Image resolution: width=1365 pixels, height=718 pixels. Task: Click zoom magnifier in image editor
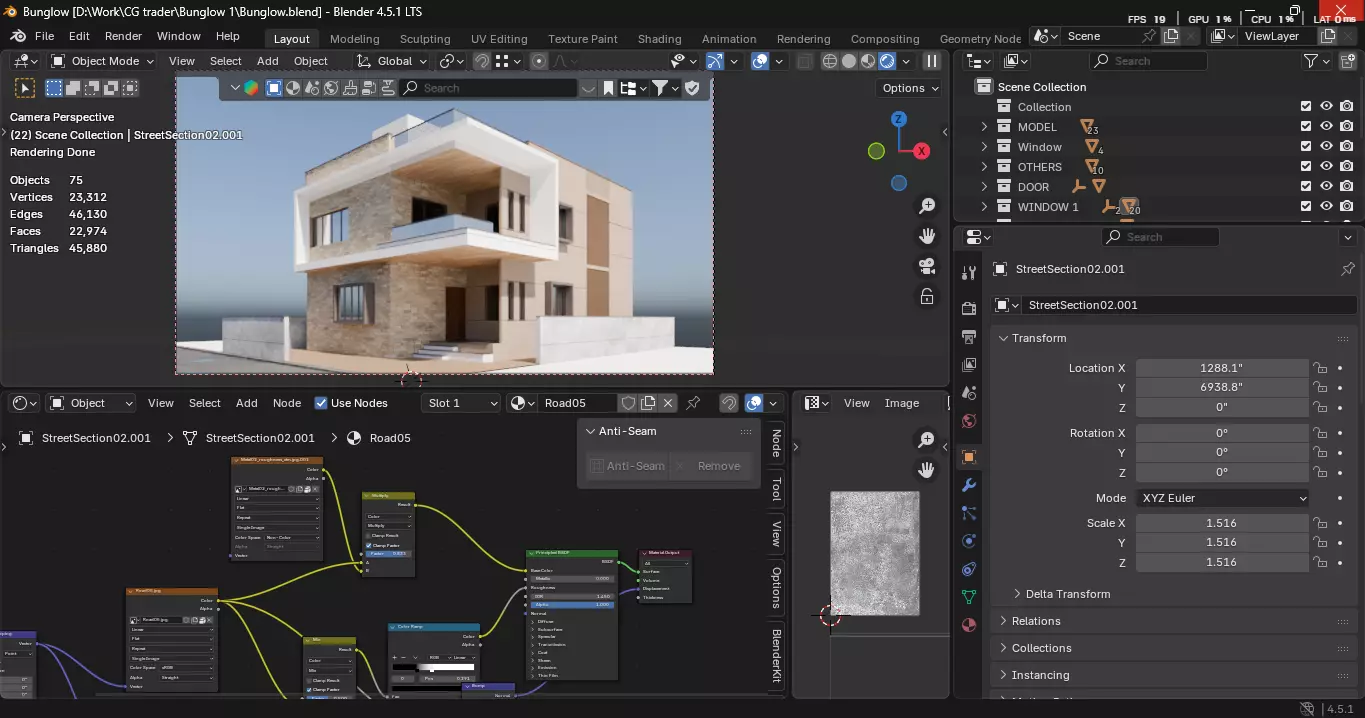(x=927, y=440)
